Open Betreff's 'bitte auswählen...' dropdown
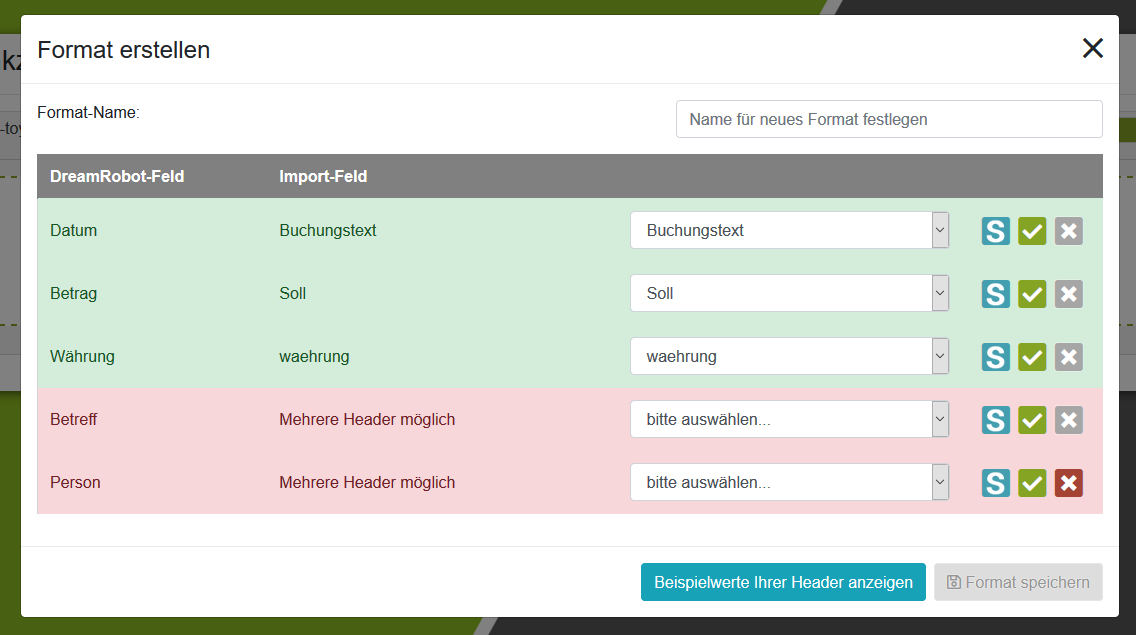The width and height of the screenshot is (1136, 635). 789,420
